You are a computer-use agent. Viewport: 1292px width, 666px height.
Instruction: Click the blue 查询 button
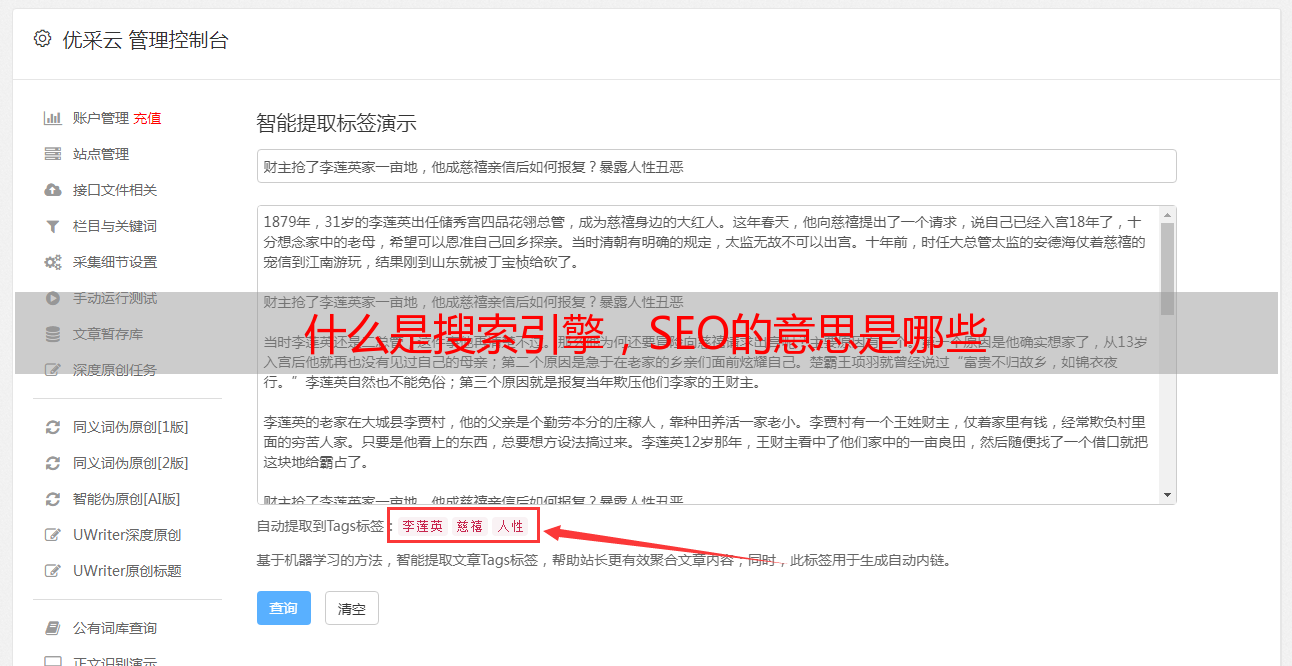(284, 608)
